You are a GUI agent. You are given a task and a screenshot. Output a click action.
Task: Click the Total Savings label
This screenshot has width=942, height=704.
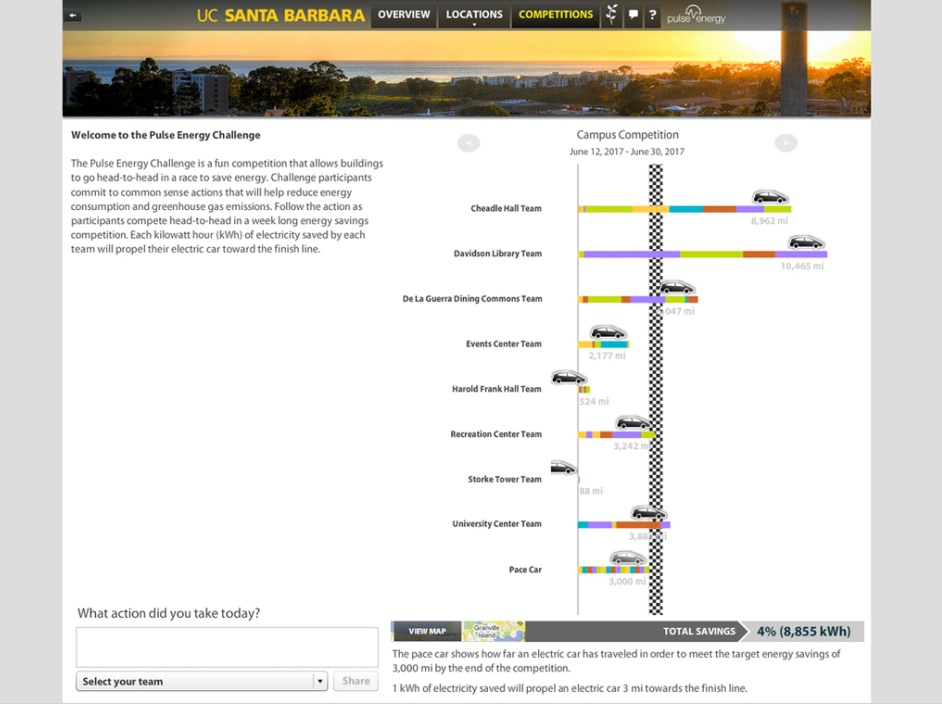pyautogui.click(x=699, y=631)
